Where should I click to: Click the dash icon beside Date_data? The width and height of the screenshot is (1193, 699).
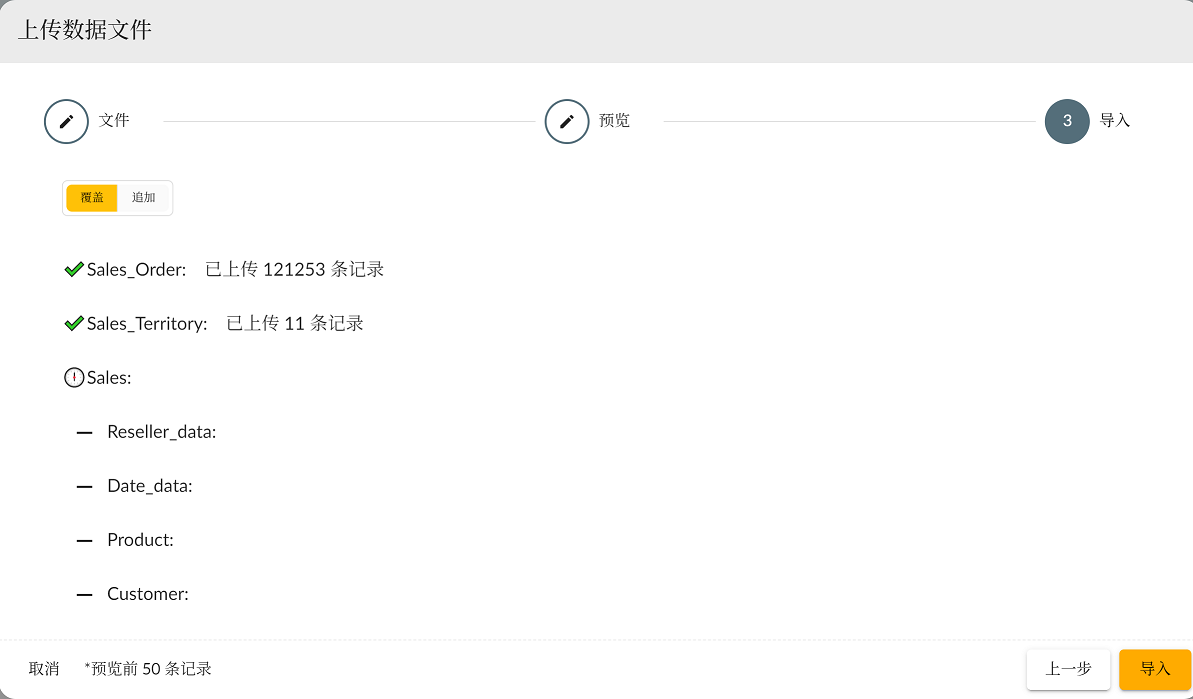85,486
